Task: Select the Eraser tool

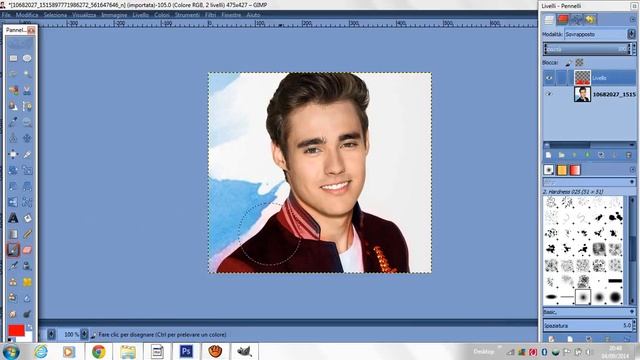Action: 27,250
